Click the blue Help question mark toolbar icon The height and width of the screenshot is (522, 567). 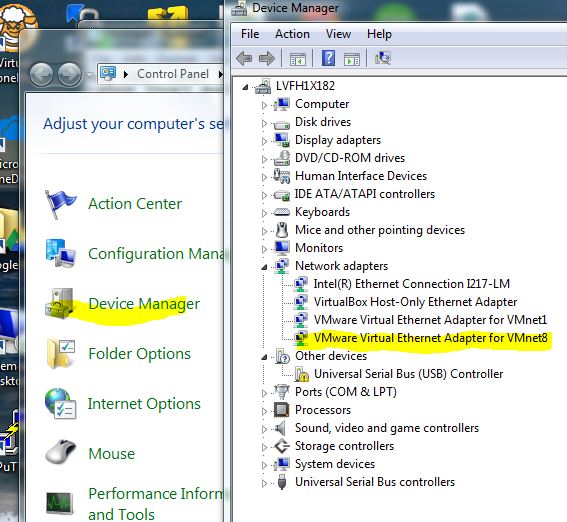coord(328,58)
